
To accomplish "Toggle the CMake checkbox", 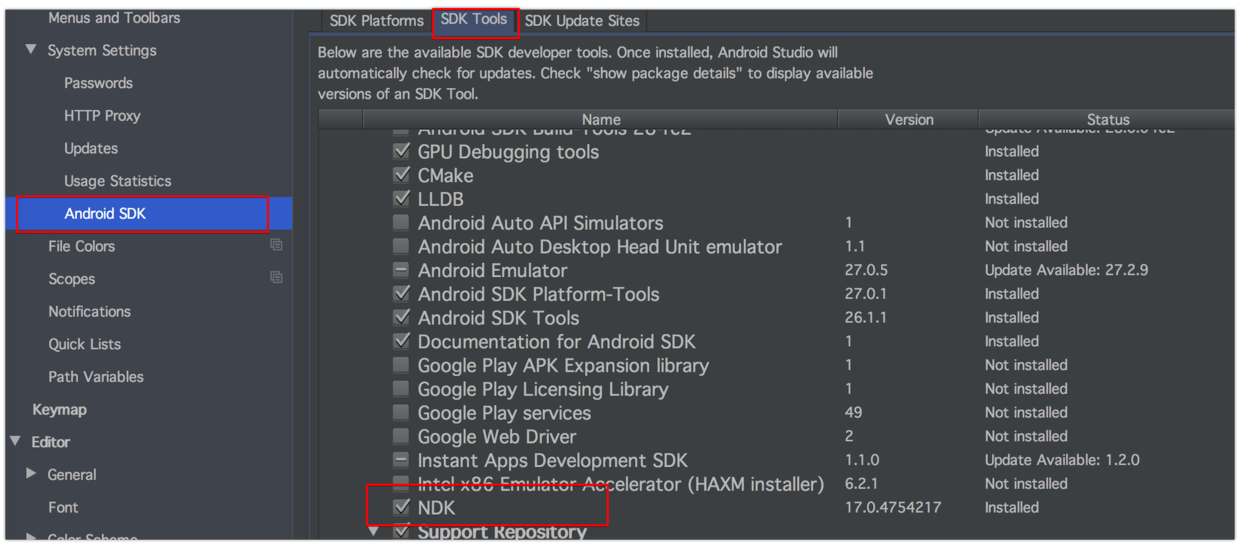I will (401, 175).
